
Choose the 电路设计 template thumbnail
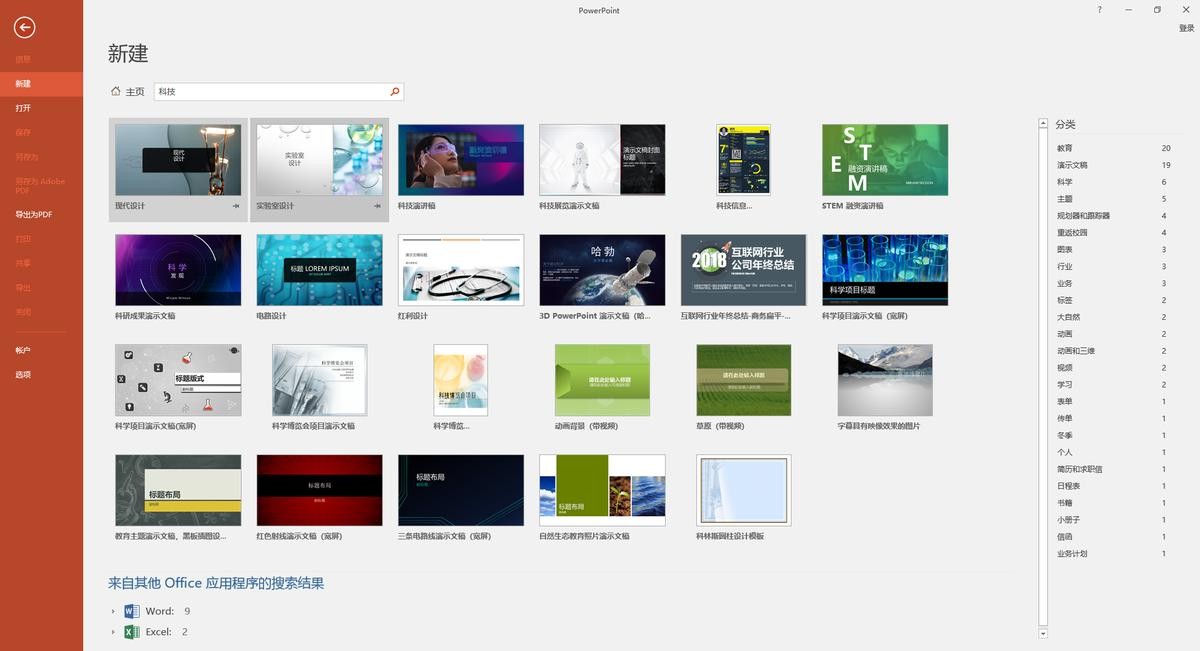click(319, 270)
